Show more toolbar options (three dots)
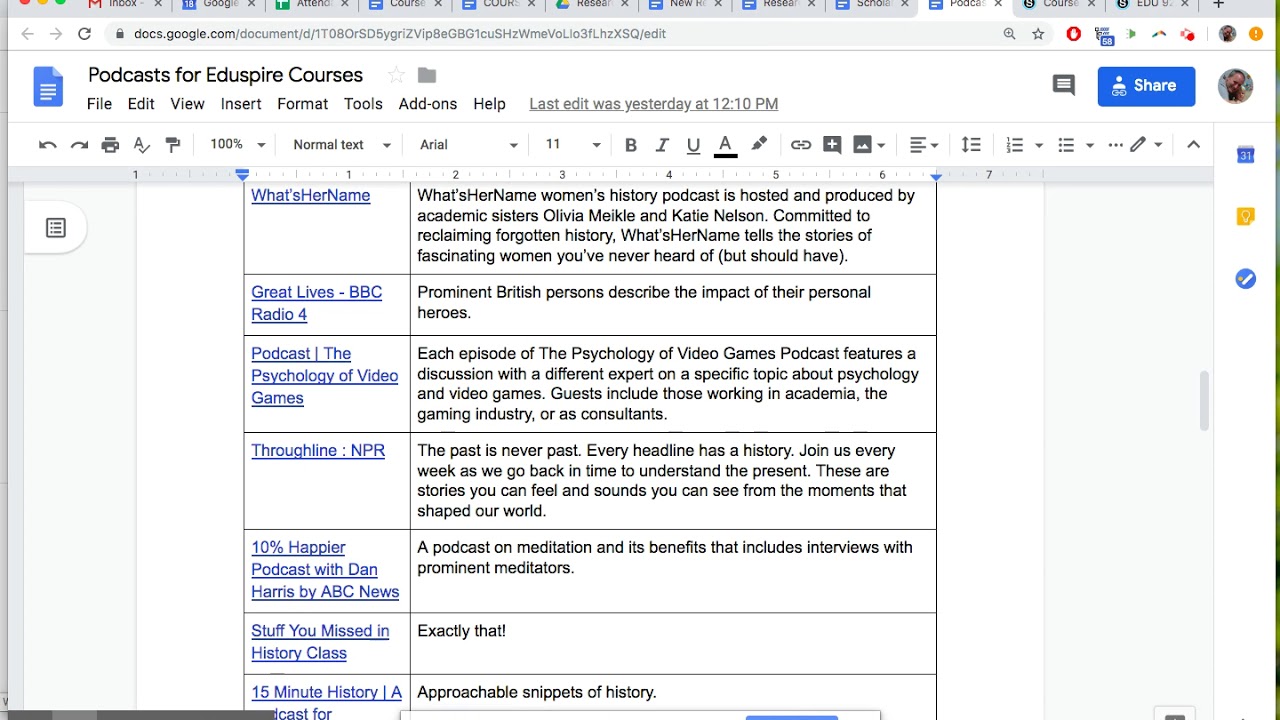 click(x=1116, y=145)
